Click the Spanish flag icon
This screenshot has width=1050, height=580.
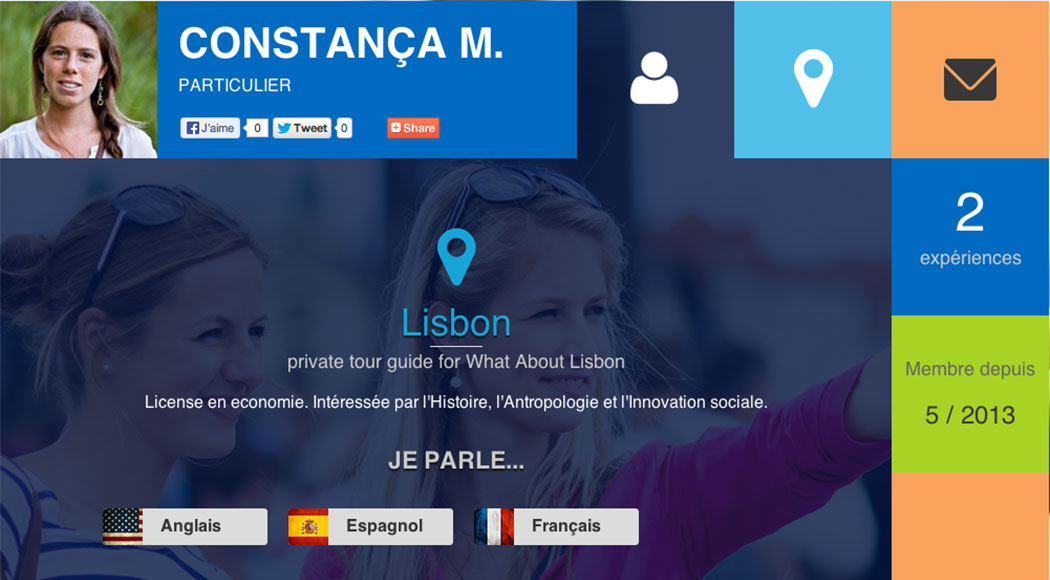tap(308, 526)
